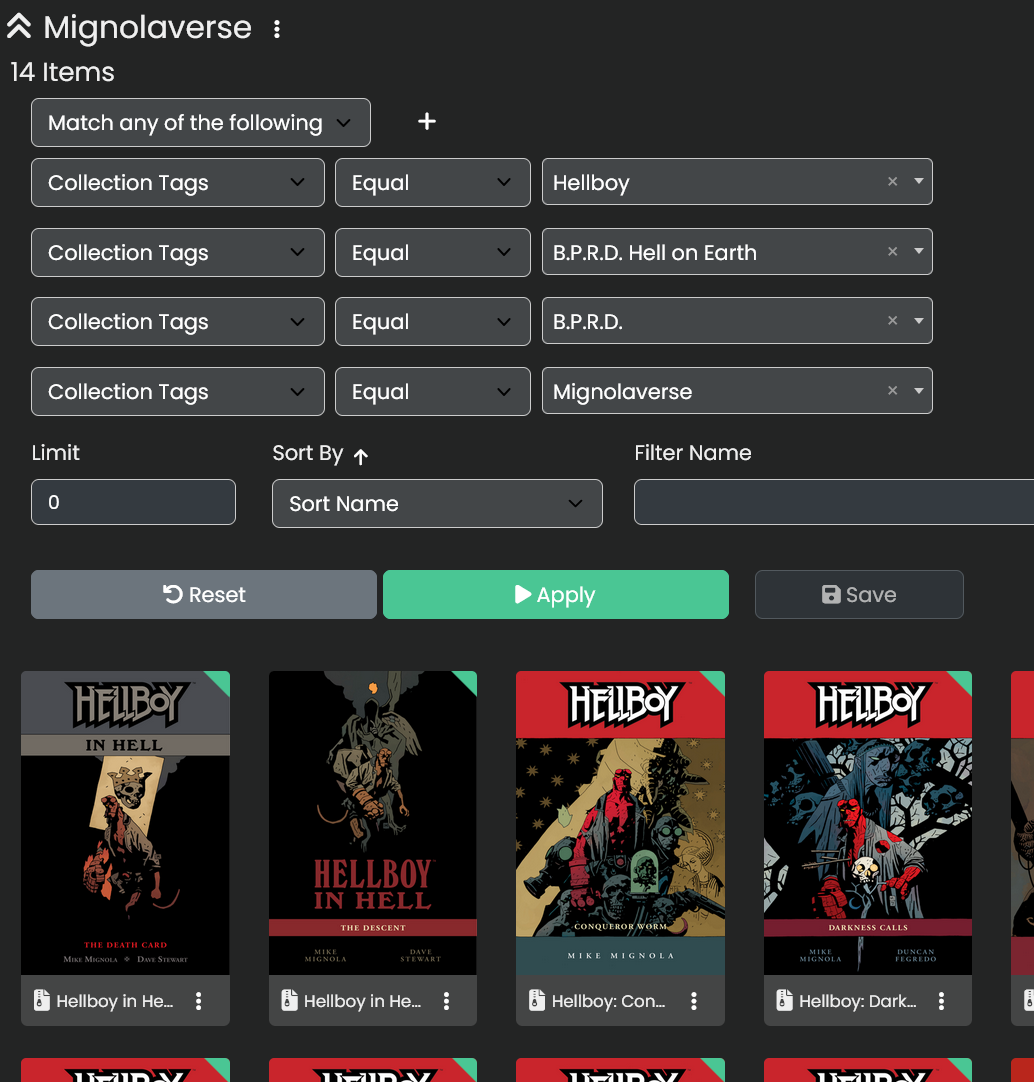The image size is (1034, 1082).
Task: Click archive file icon on The Descent card
Action: pyautogui.click(x=289, y=1000)
